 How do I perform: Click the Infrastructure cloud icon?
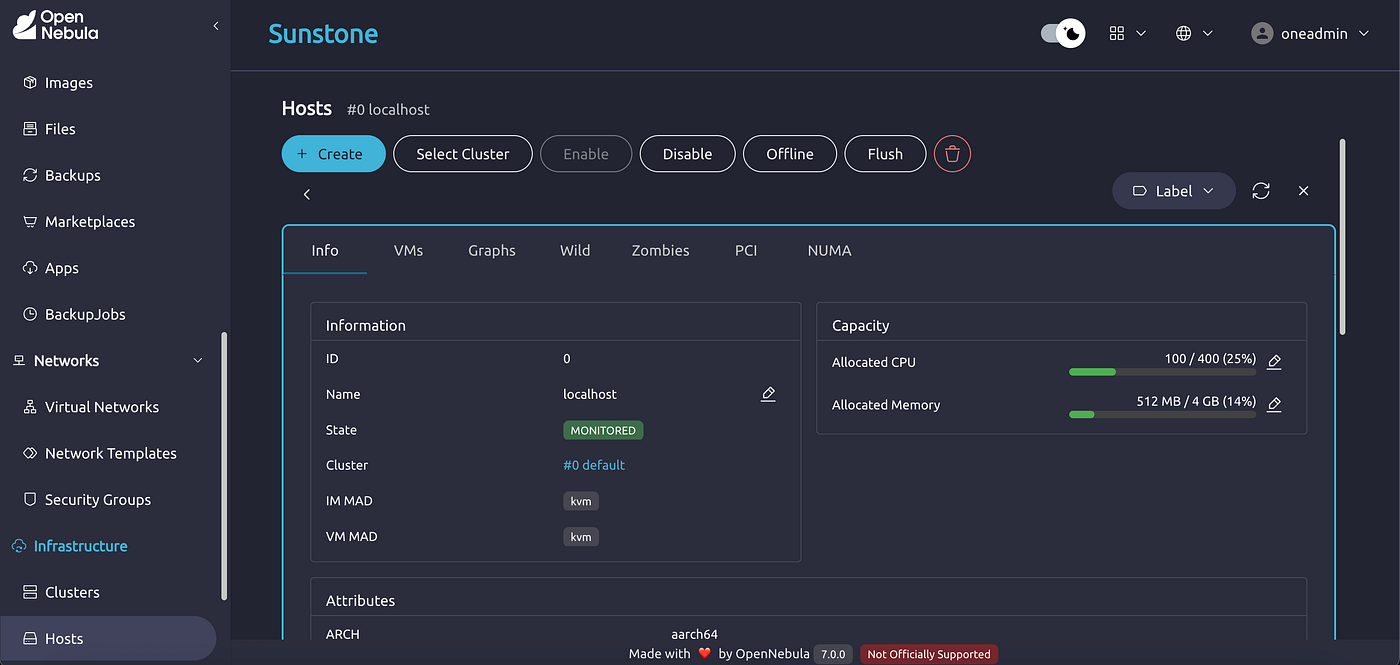point(19,546)
